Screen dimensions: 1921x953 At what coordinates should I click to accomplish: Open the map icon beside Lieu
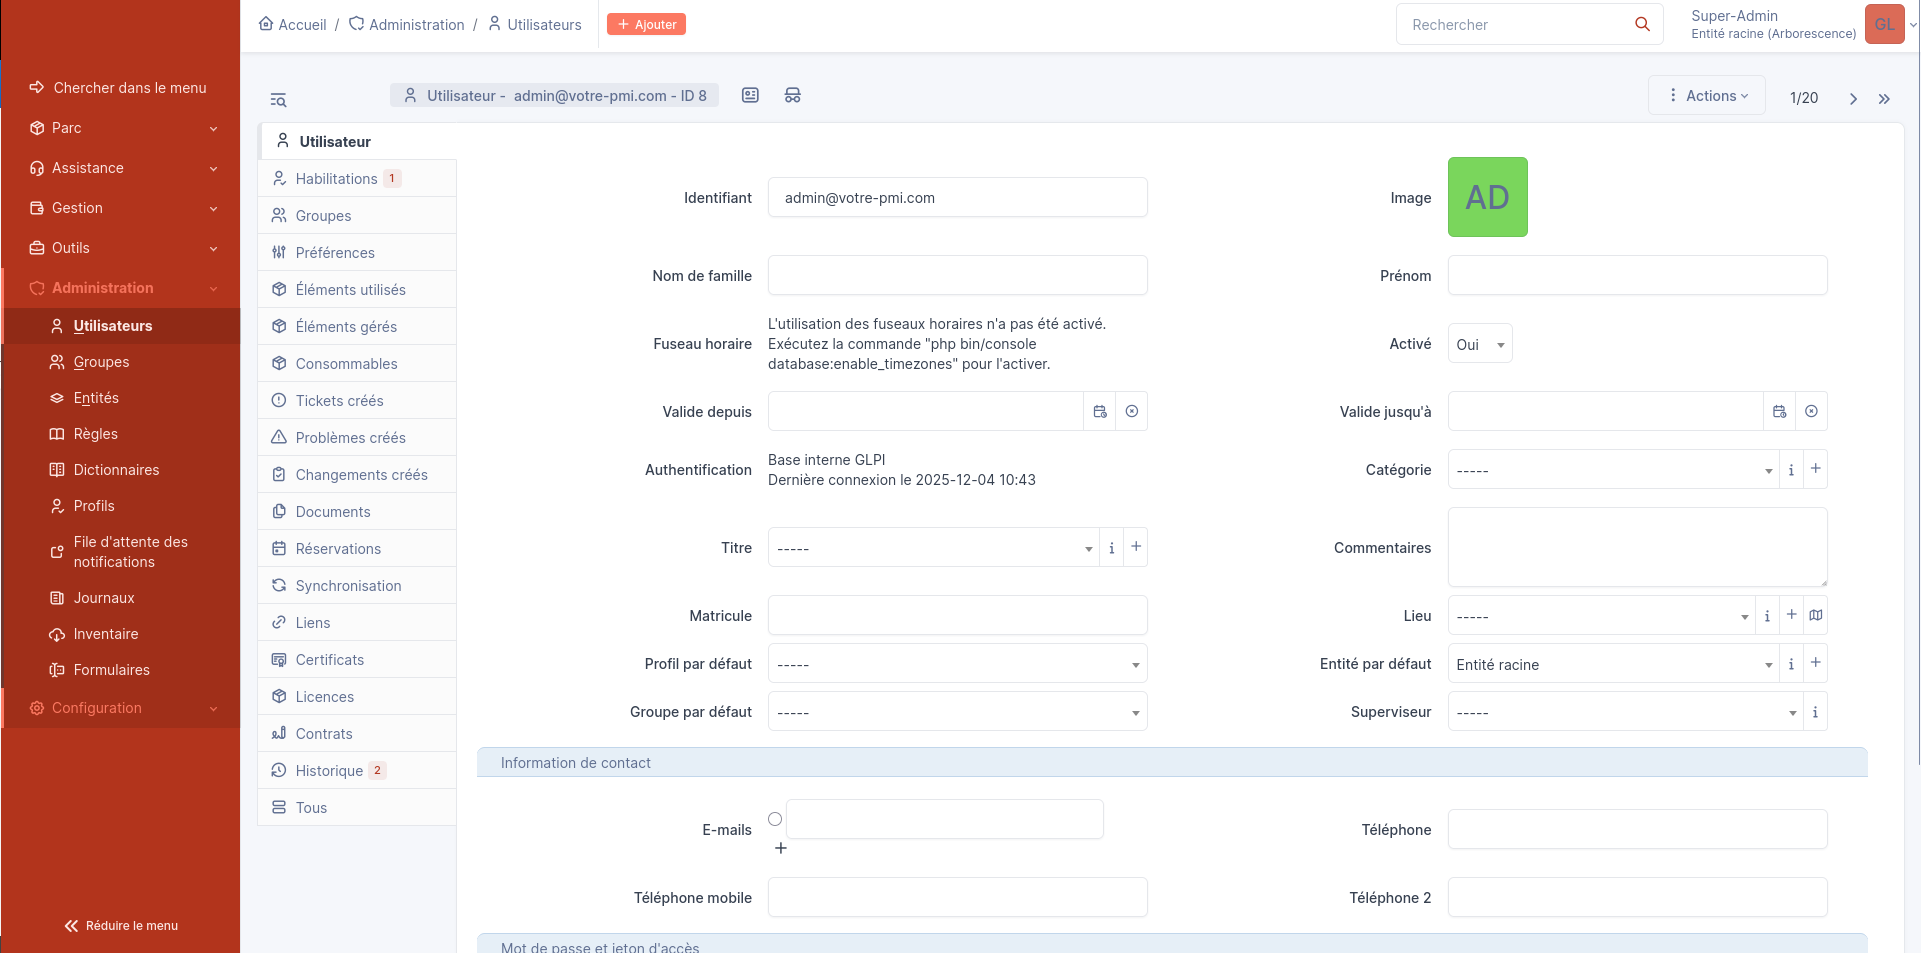pos(1816,615)
